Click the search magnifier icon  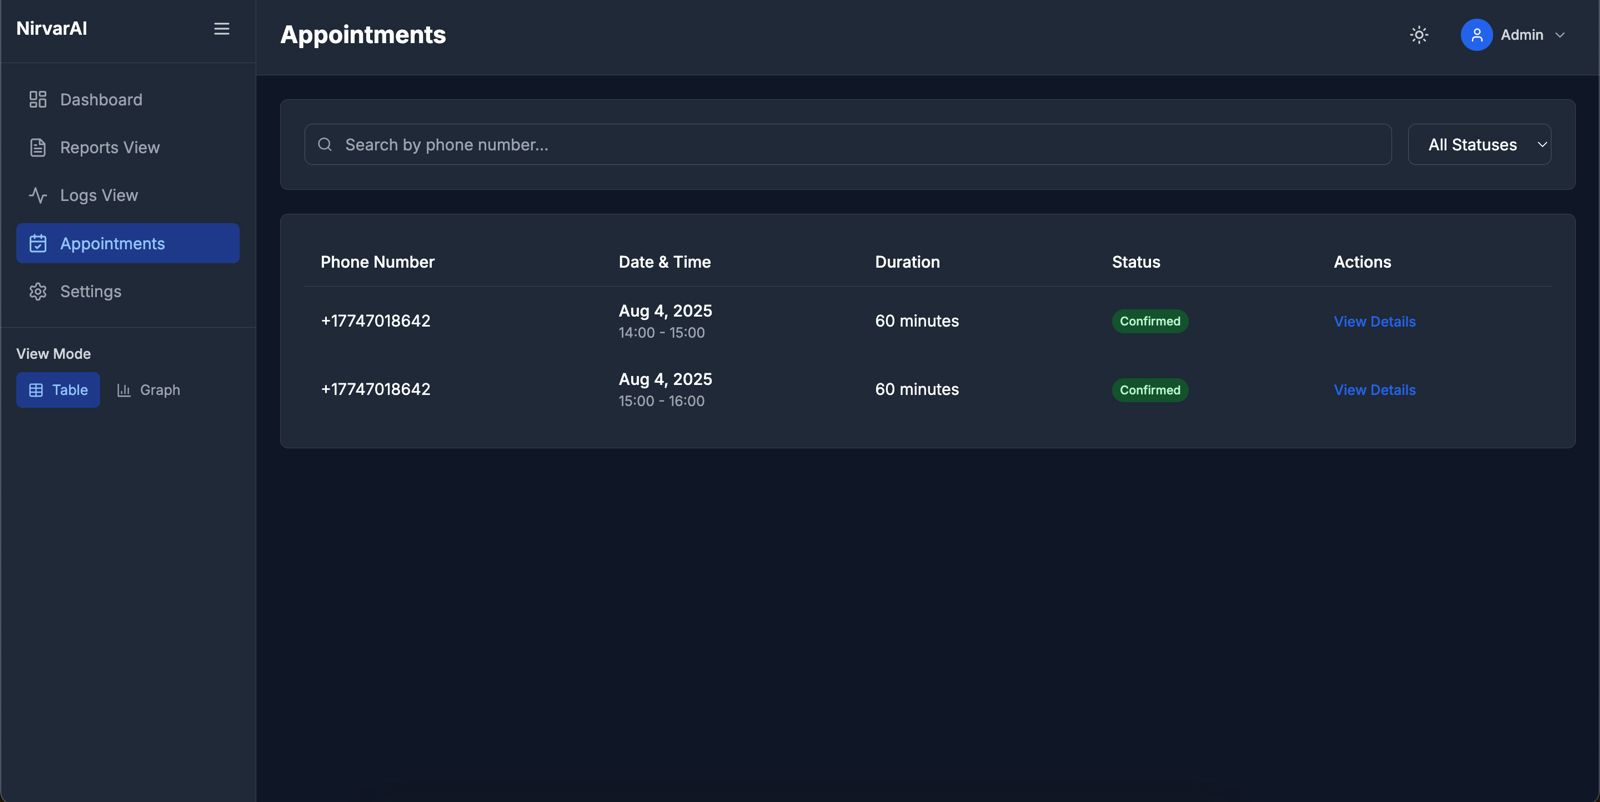pyautogui.click(x=325, y=145)
